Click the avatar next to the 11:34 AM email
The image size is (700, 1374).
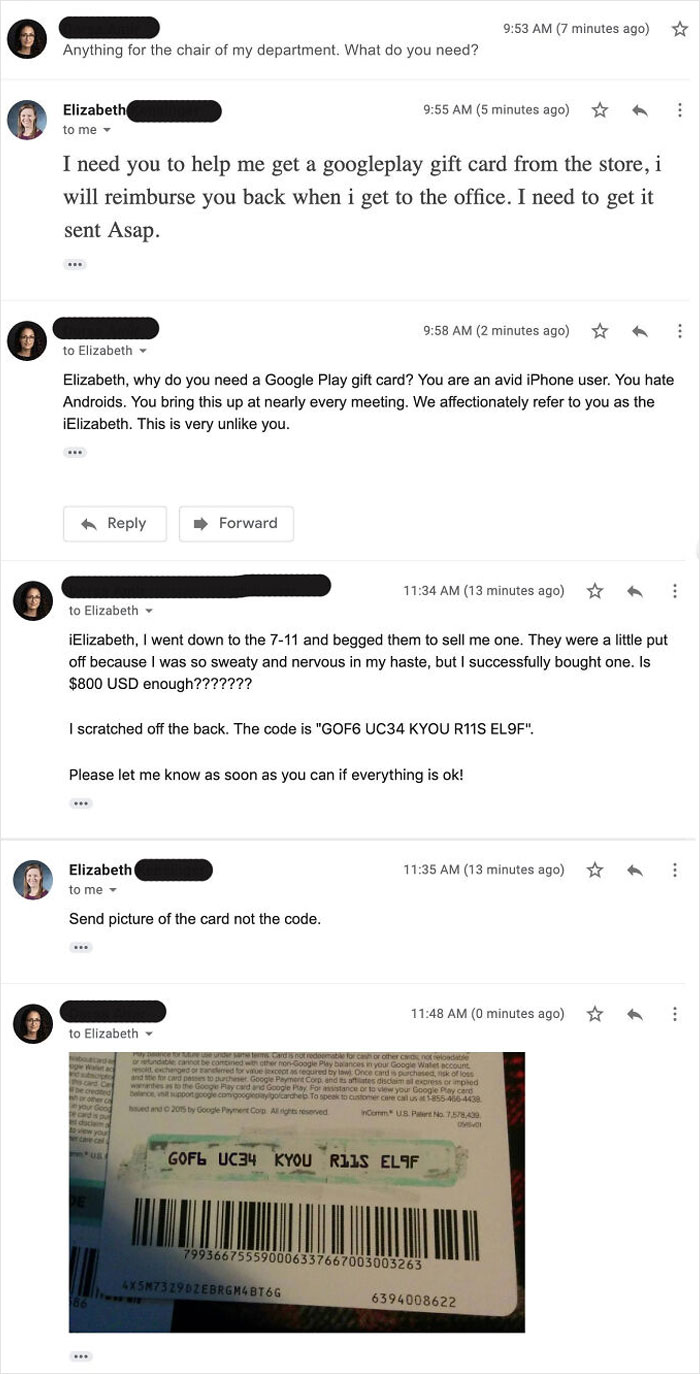point(33,599)
